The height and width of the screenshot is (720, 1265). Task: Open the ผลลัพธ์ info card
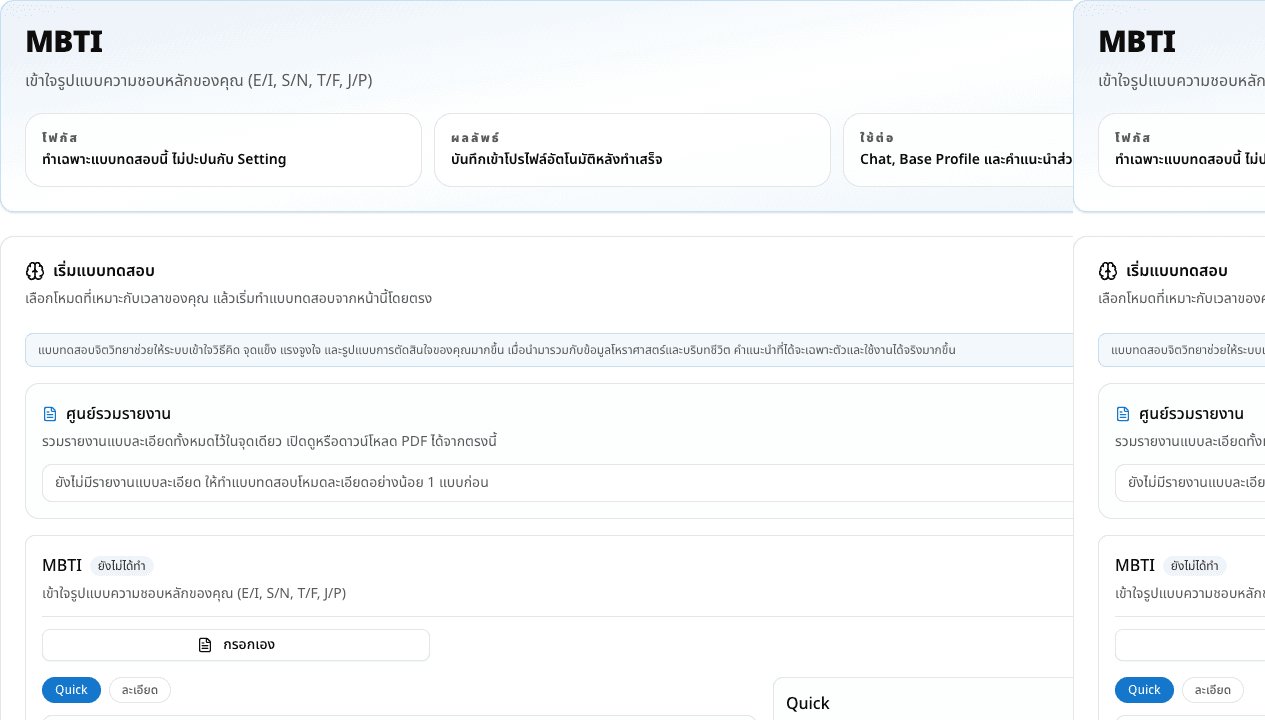(x=632, y=150)
